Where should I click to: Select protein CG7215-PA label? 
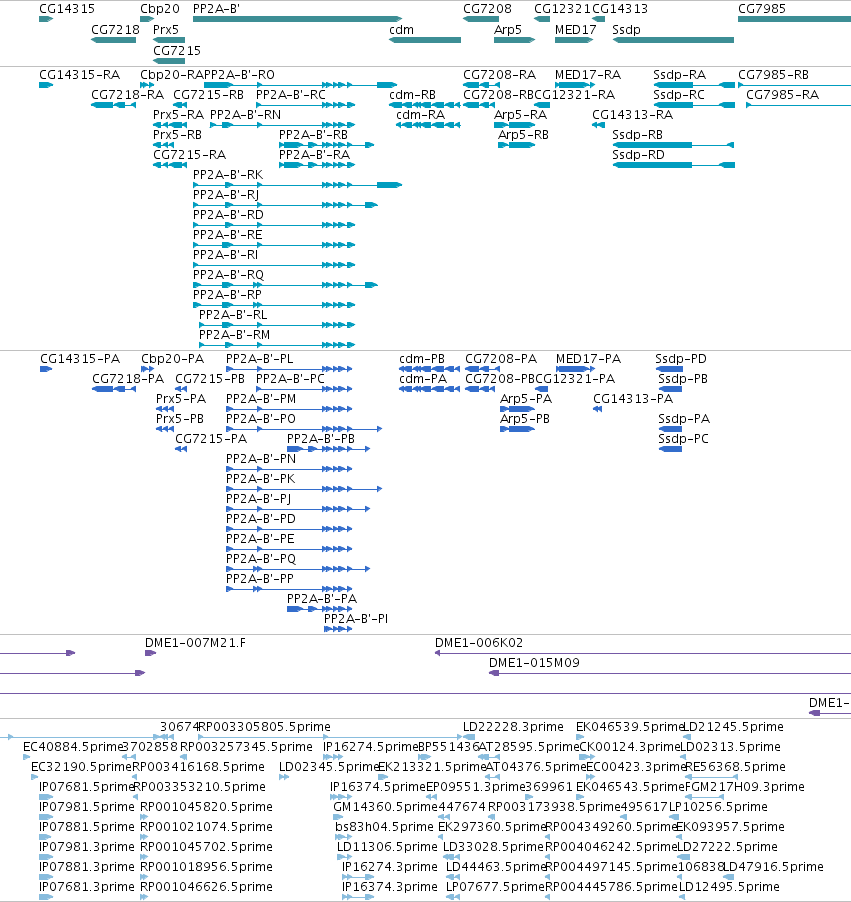[x=211, y=438]
